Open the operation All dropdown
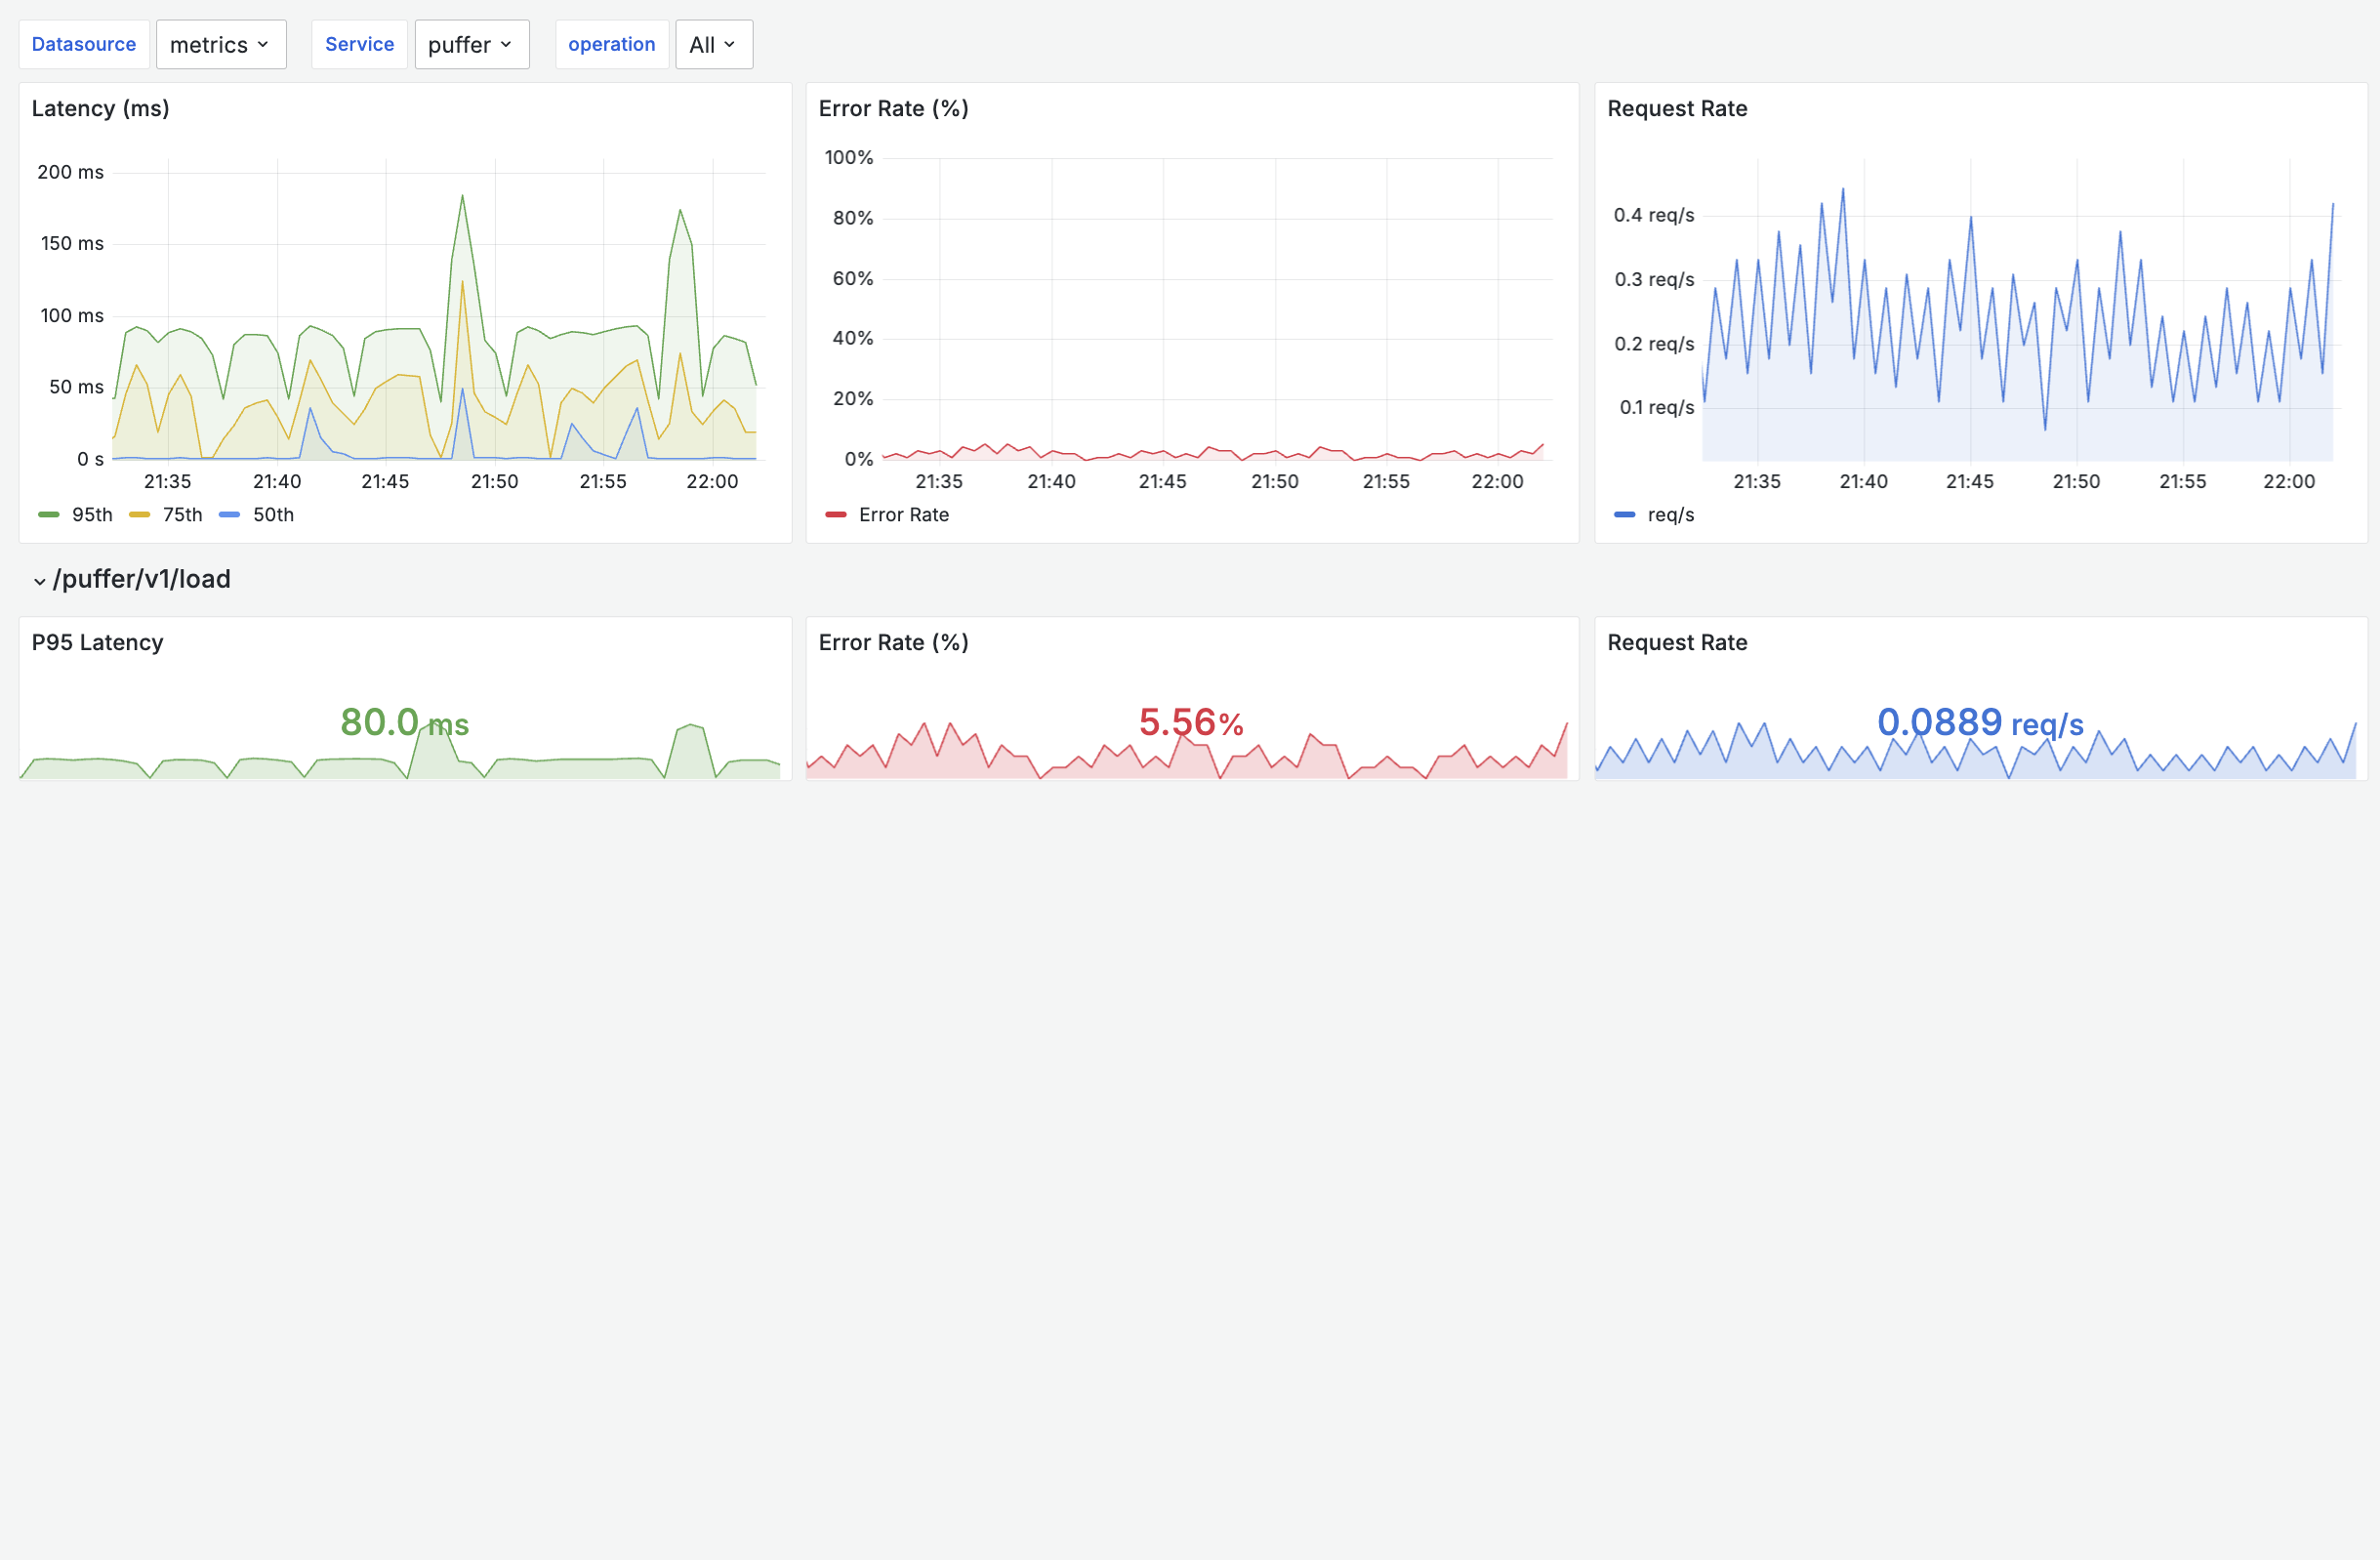The image size is (2380, 1560). click(713, 44)
